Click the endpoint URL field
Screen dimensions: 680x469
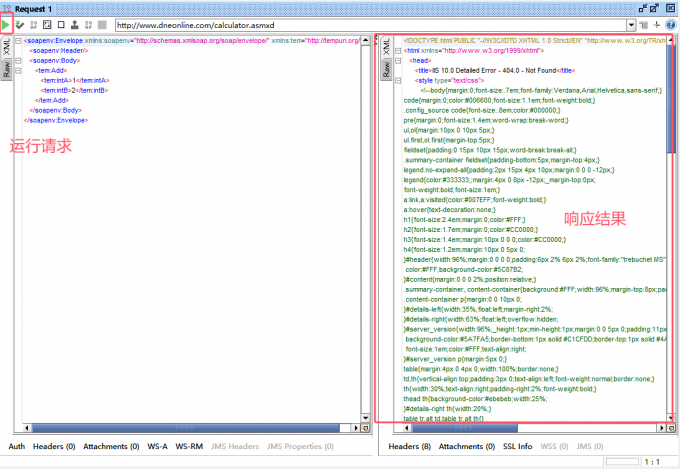371,25
